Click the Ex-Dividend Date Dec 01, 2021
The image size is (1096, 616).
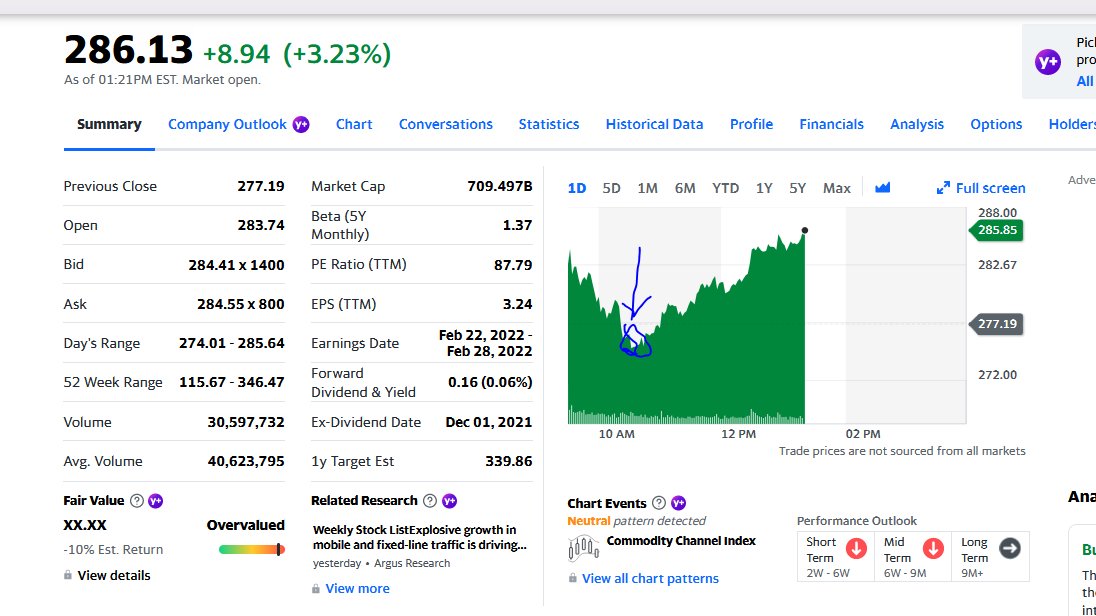coord(489,422)
